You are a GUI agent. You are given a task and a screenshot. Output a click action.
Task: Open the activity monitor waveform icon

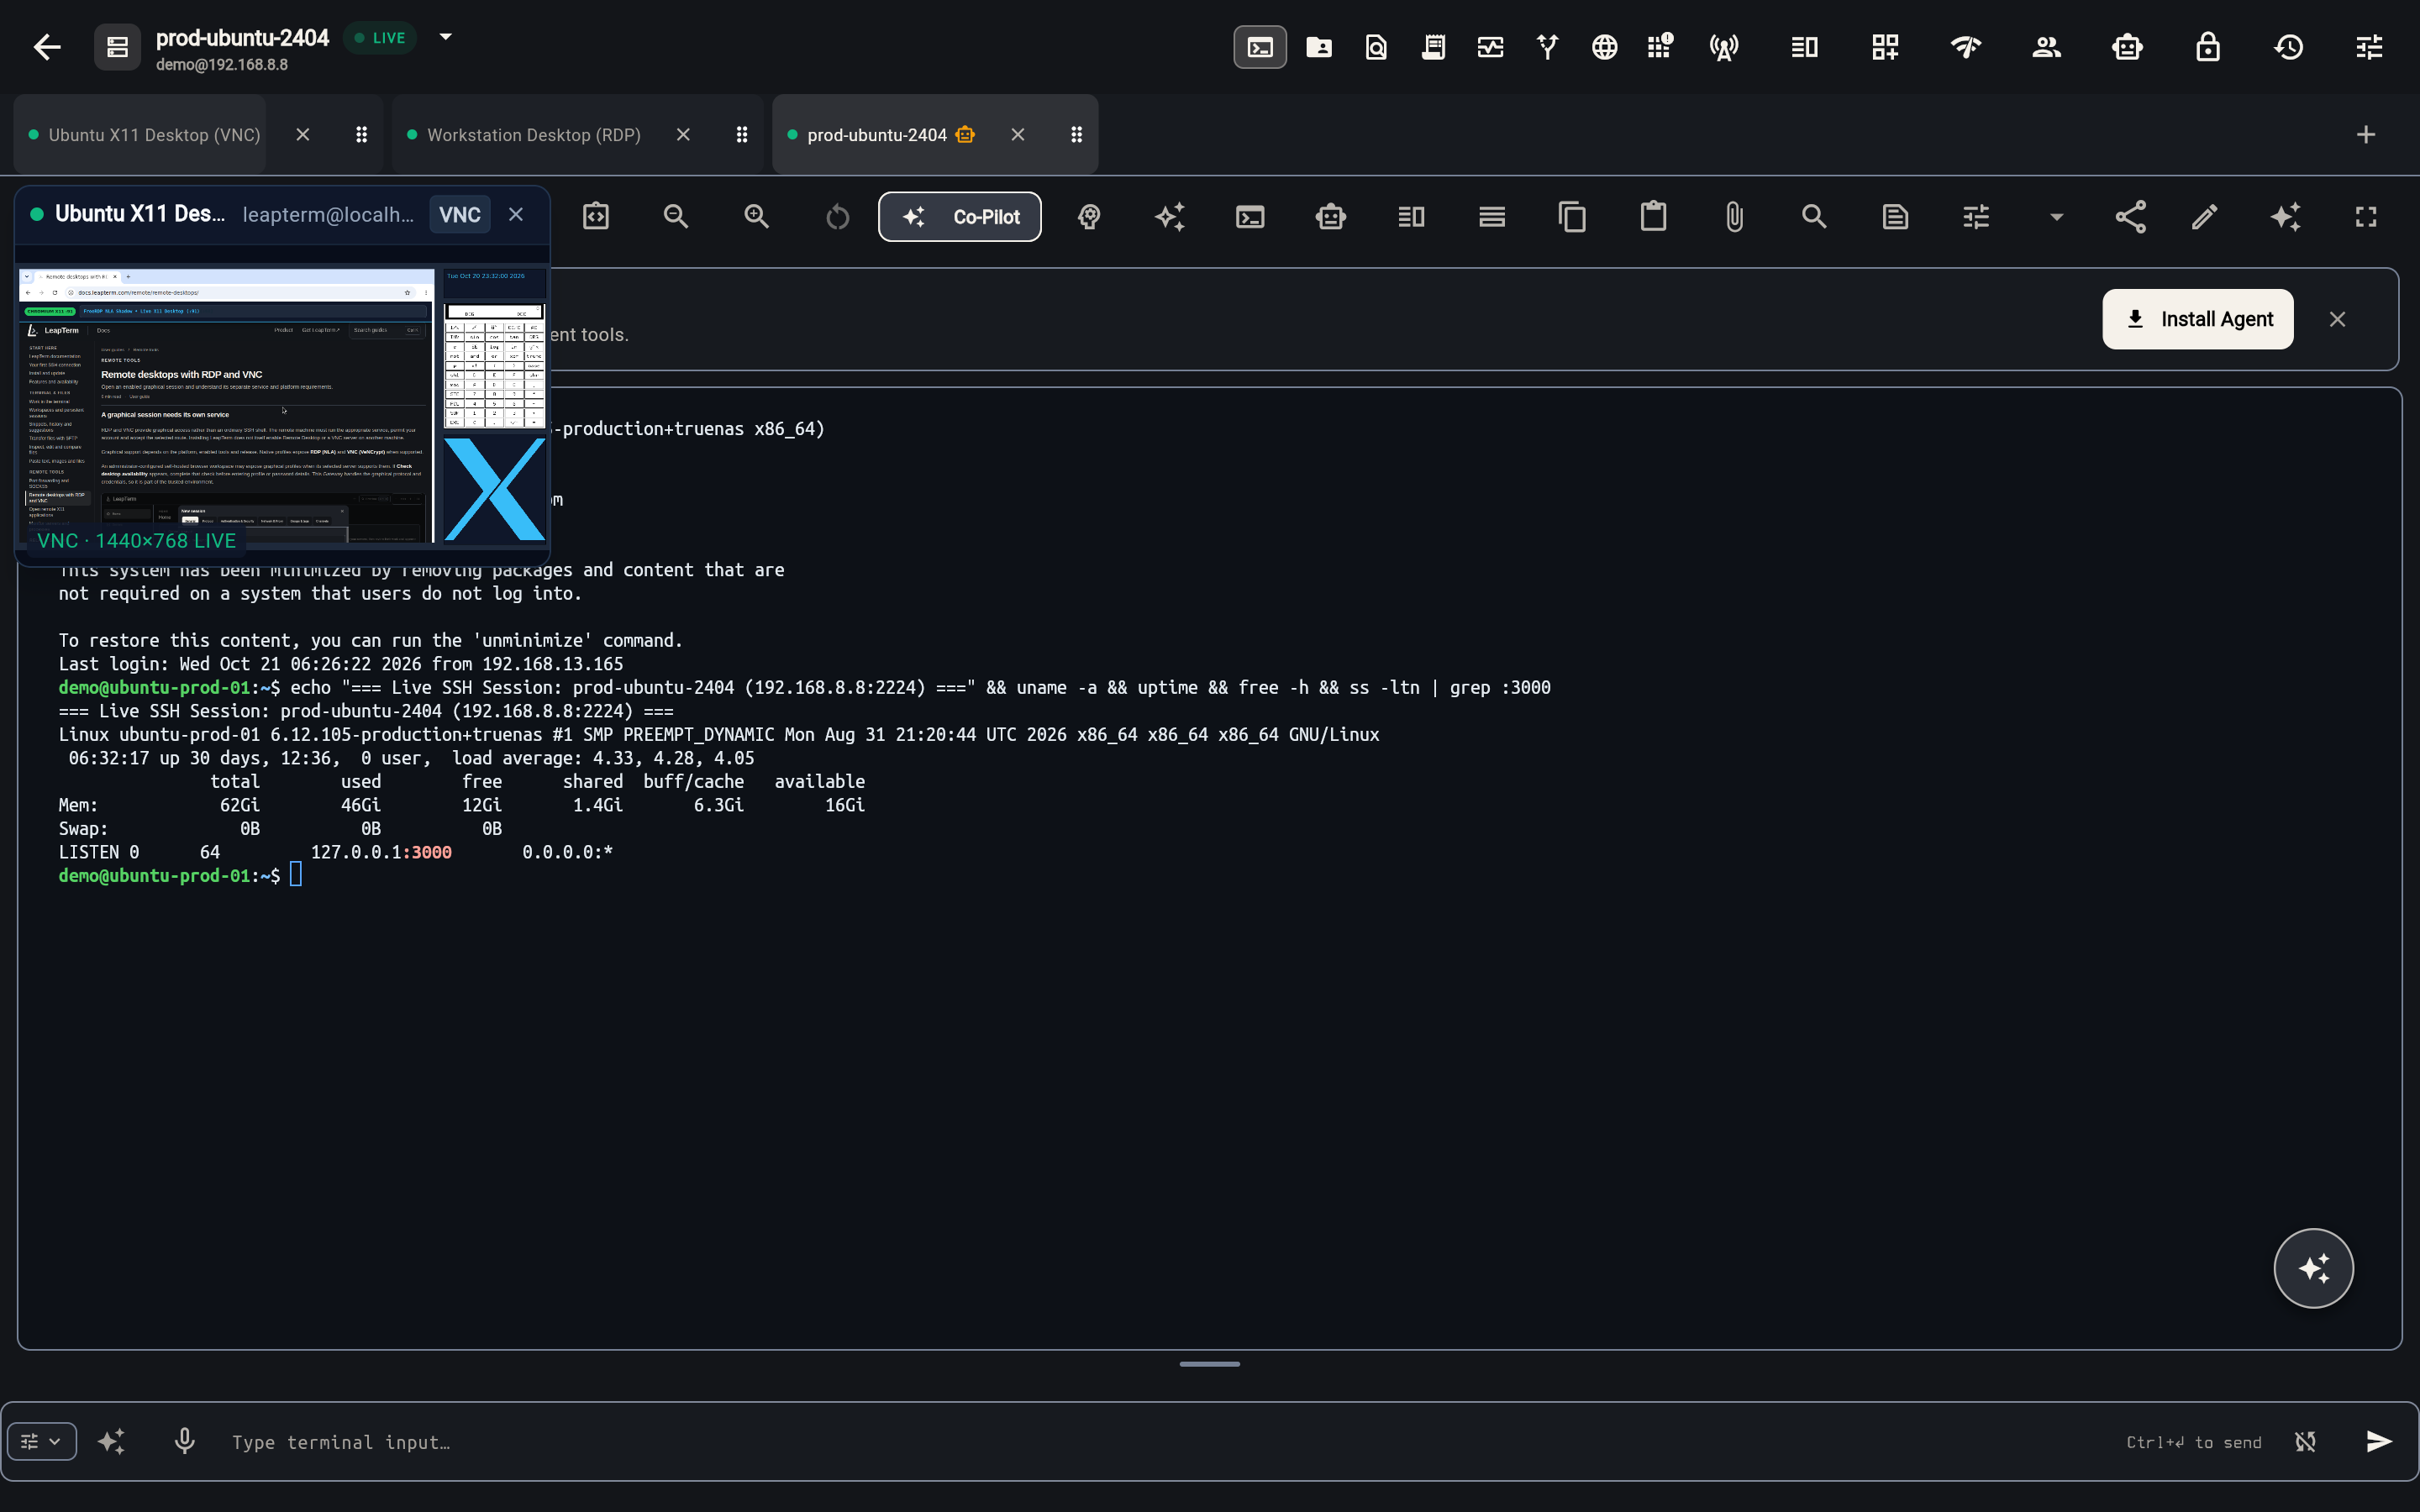[1490, 47]
